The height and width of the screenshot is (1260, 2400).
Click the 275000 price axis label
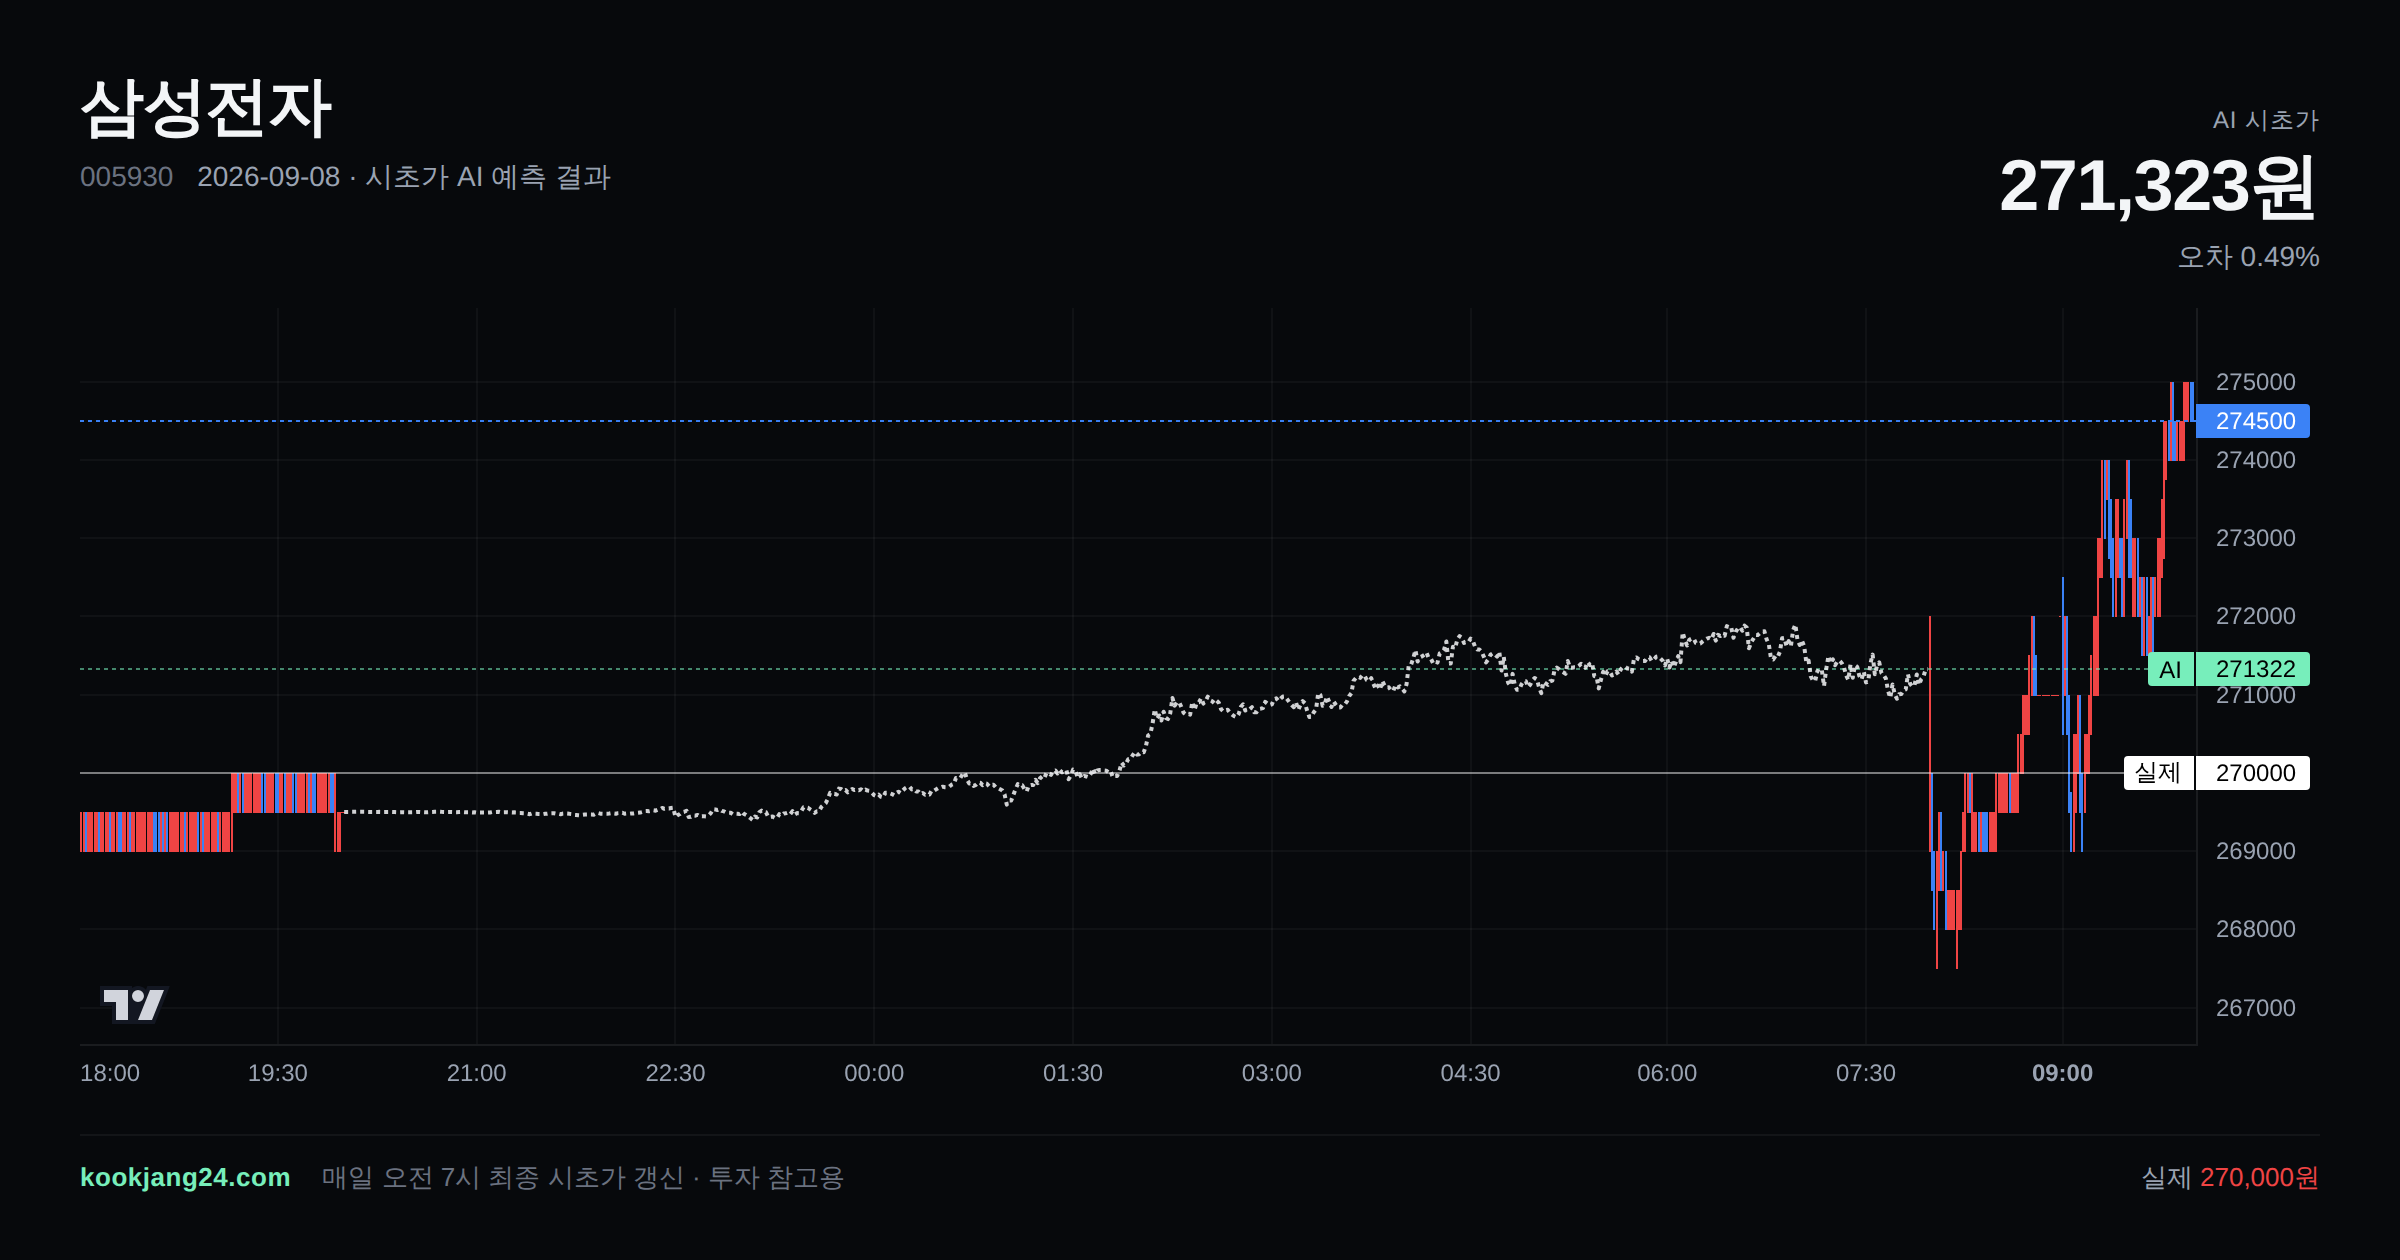[x=2256, y=382]
